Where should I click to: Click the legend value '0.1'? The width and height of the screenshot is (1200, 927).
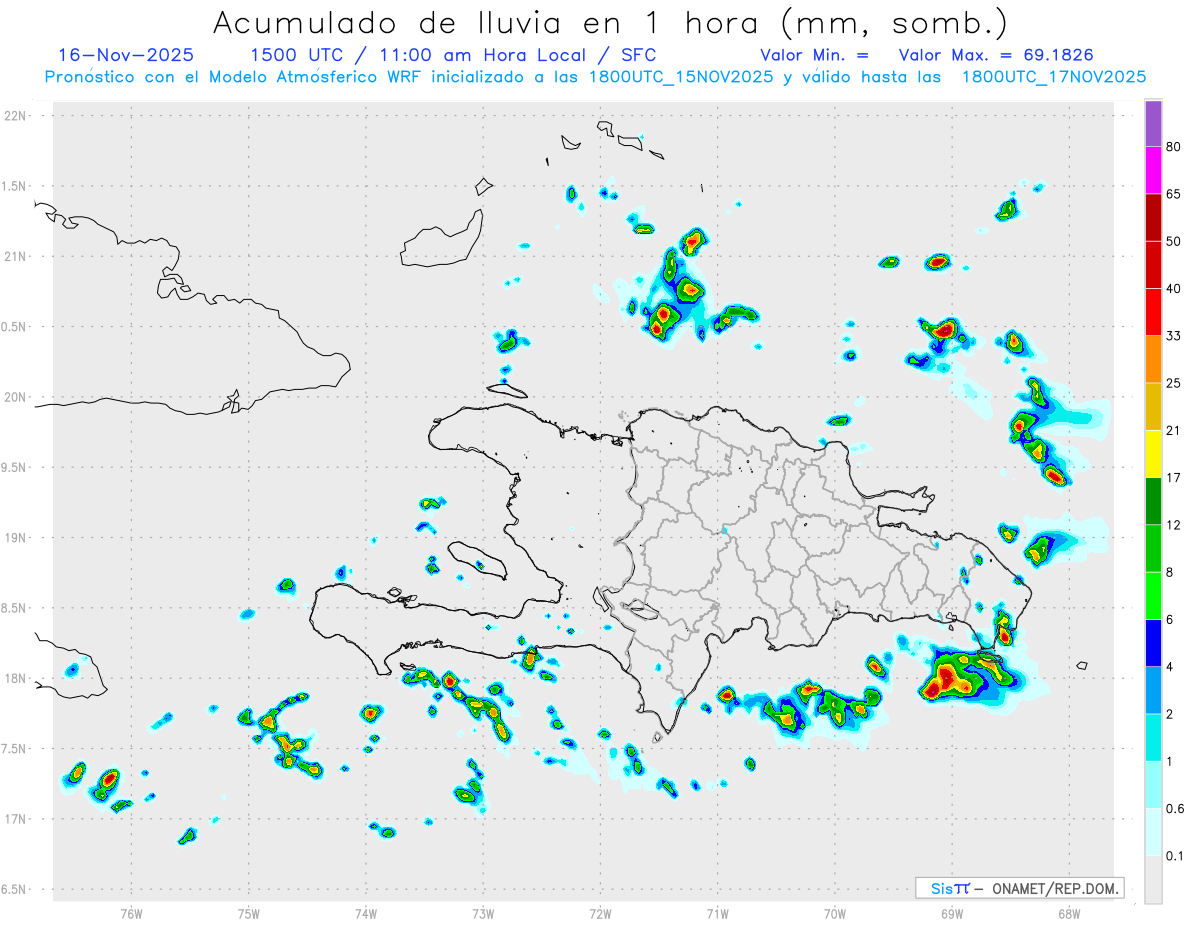pyautogui.click(x=1176, y=856)
